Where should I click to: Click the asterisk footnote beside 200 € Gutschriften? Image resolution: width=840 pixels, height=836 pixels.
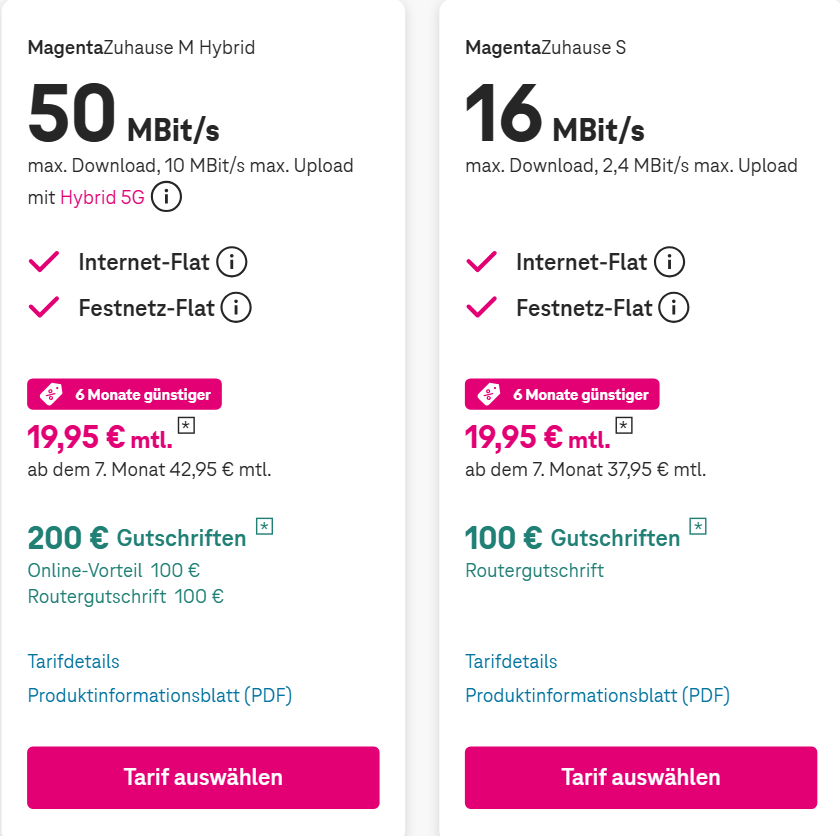point(264,525)
